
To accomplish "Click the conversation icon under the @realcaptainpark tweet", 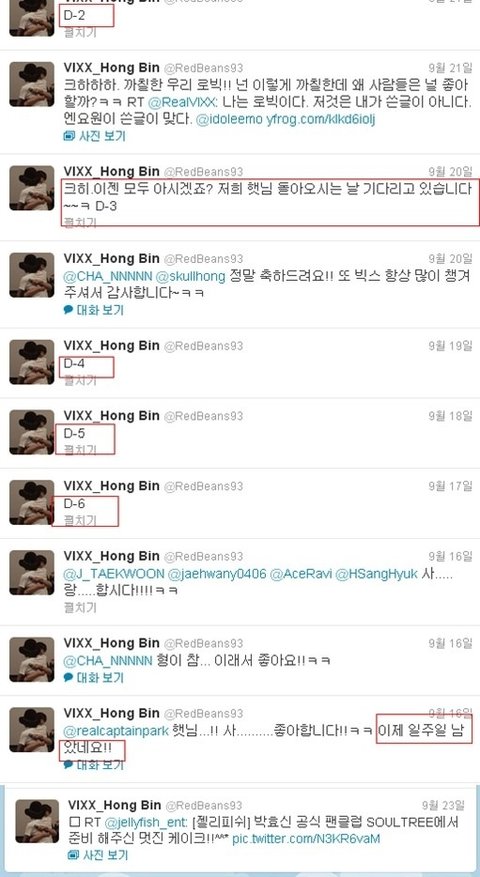I will [68, 765].
